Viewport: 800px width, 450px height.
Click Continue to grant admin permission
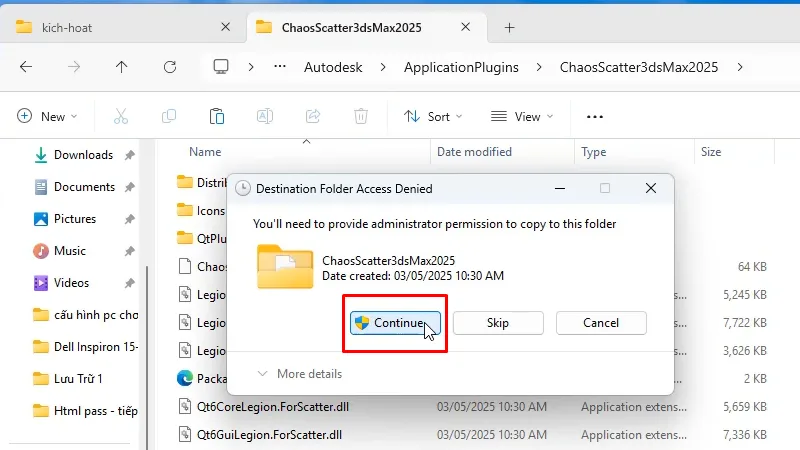395,323
